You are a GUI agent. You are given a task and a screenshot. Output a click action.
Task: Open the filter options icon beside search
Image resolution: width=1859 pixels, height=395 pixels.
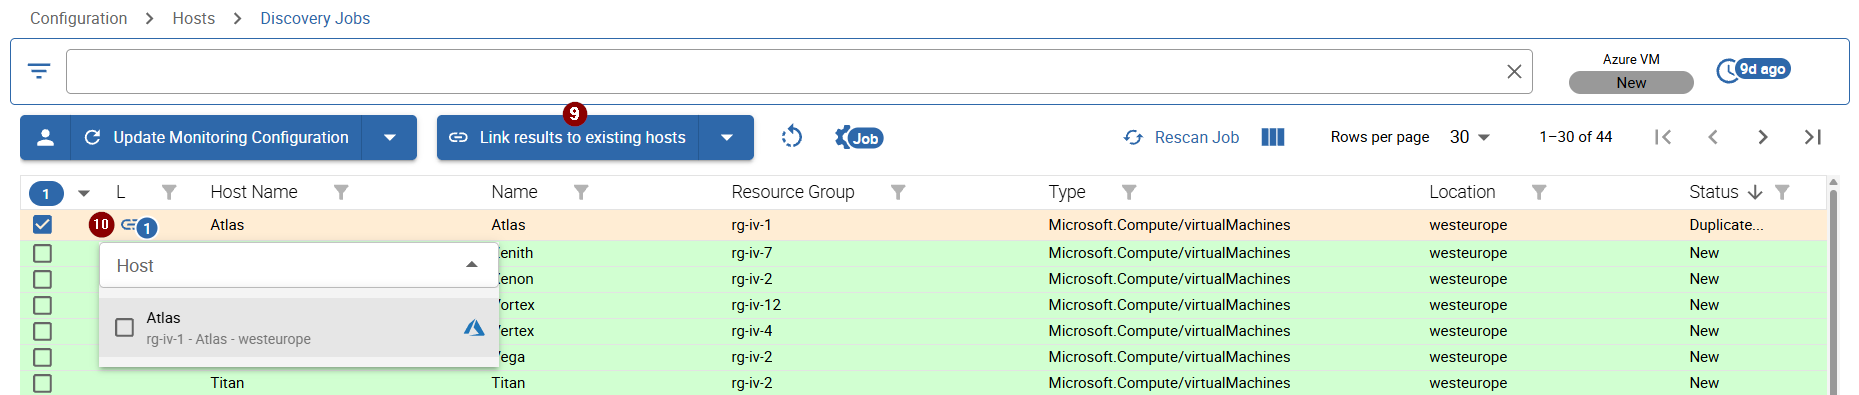(39, 71)
